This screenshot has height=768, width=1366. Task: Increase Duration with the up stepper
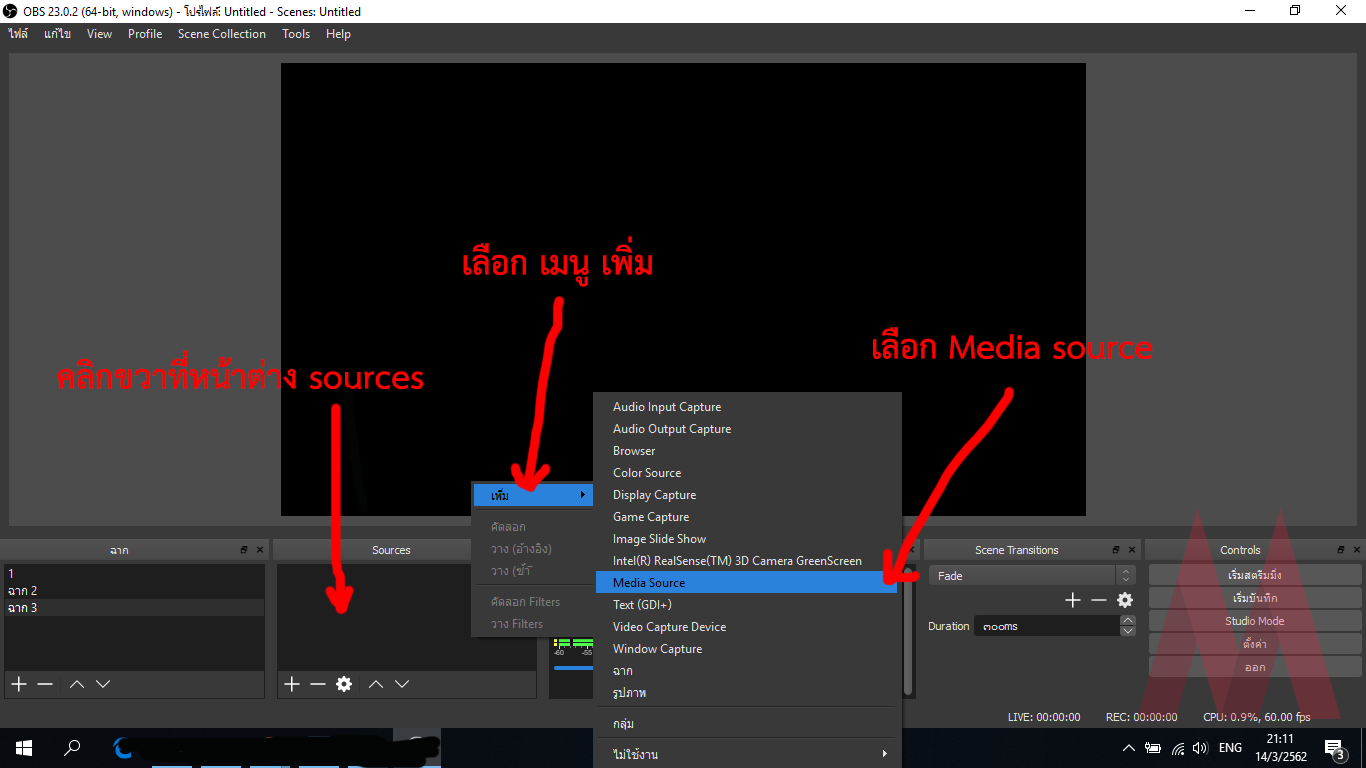(1128, 621)
